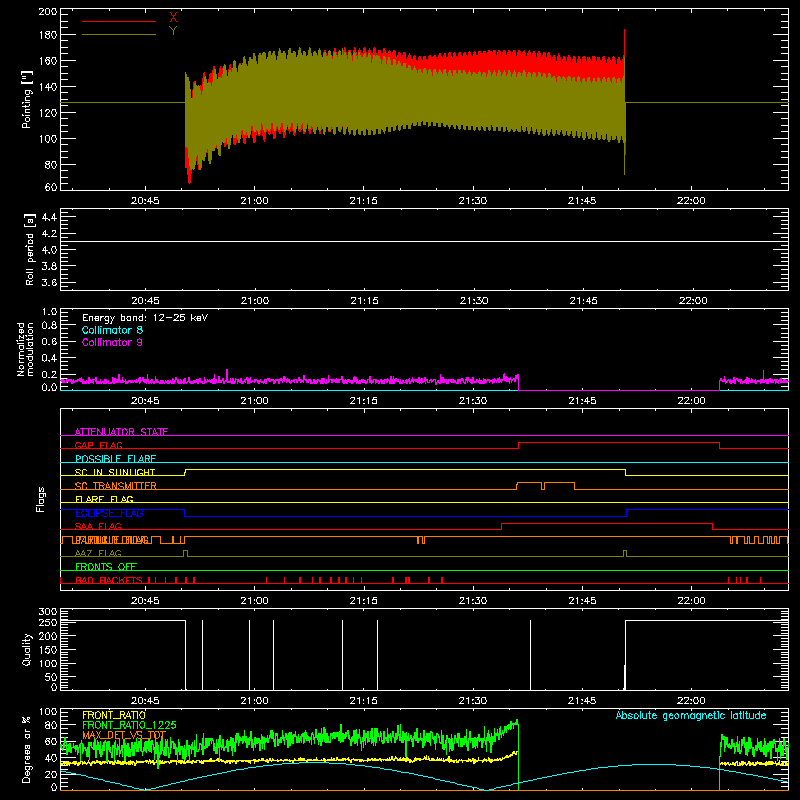This screenshot has width=800, height=800.
Task: Click the SC_TRANSMITTER flag label
Action: (x=115, y=485)
